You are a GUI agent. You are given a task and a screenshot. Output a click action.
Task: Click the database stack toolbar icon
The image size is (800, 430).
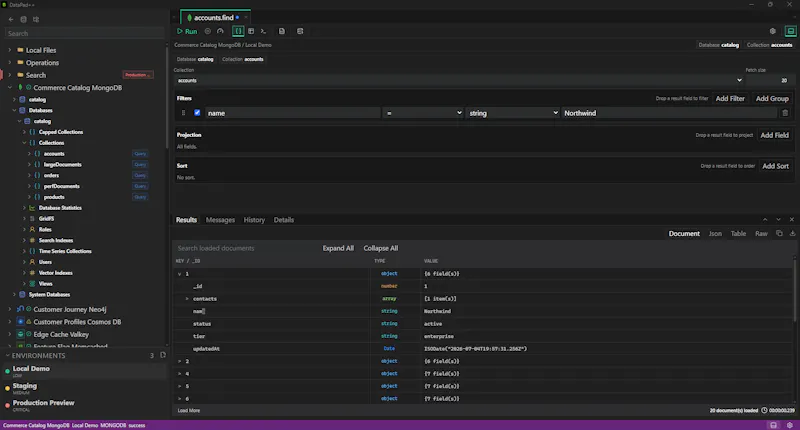pyautogui.click(x=300, y=31)
